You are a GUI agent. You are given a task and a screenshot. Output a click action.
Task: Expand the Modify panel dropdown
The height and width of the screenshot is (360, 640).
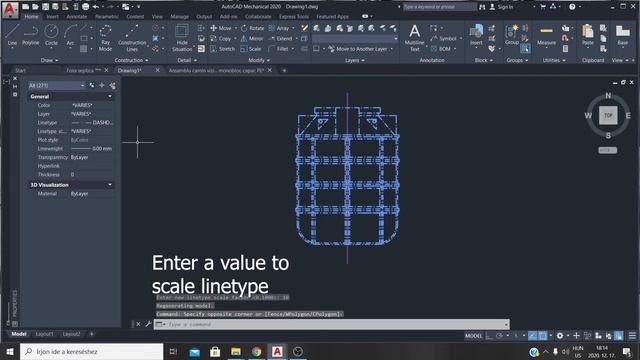pyautogui.click(x=259, y=60)
